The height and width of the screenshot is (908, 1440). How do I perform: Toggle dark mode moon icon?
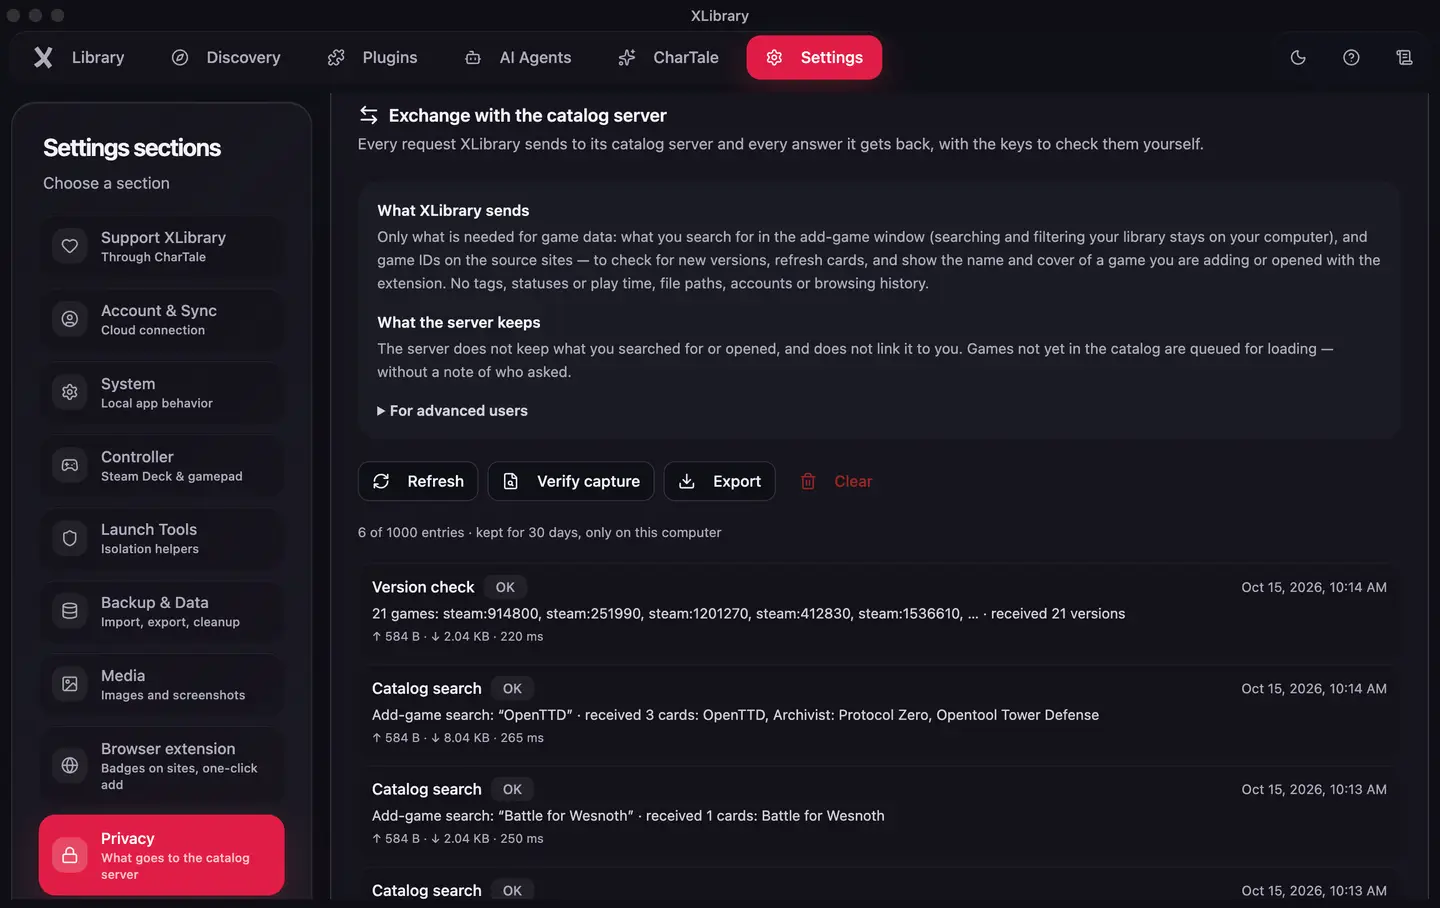pyautogui.click(x=1298, y=57)
